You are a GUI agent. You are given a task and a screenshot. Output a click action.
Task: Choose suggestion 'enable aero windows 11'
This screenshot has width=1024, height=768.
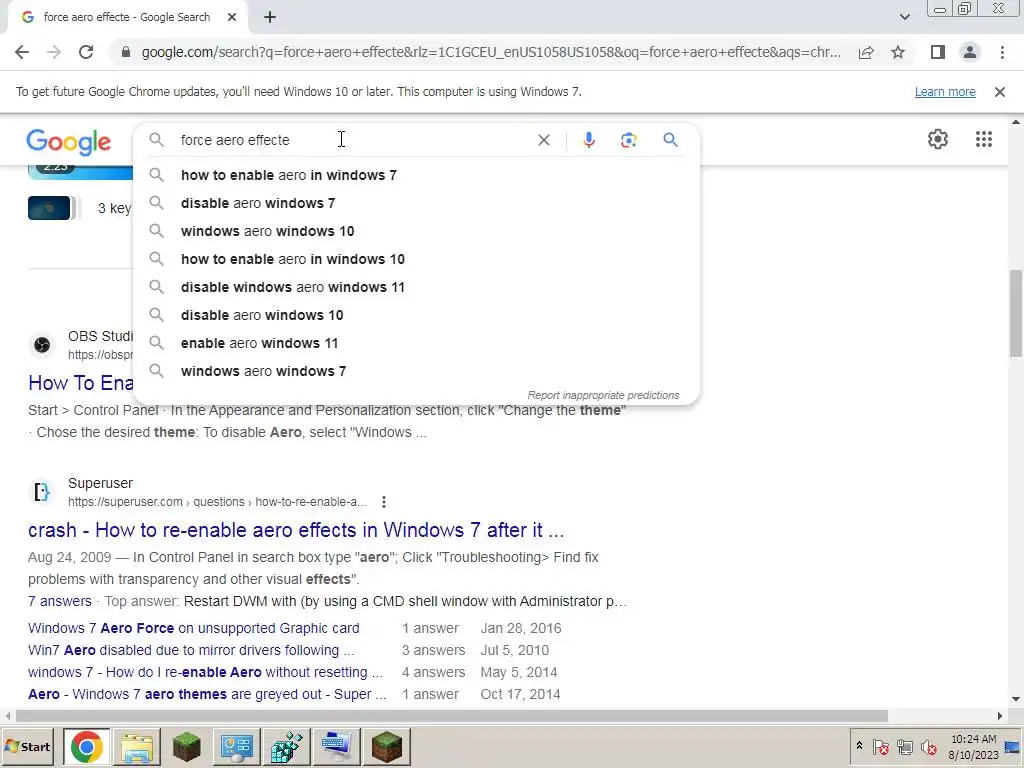click(x=416, y=344)
